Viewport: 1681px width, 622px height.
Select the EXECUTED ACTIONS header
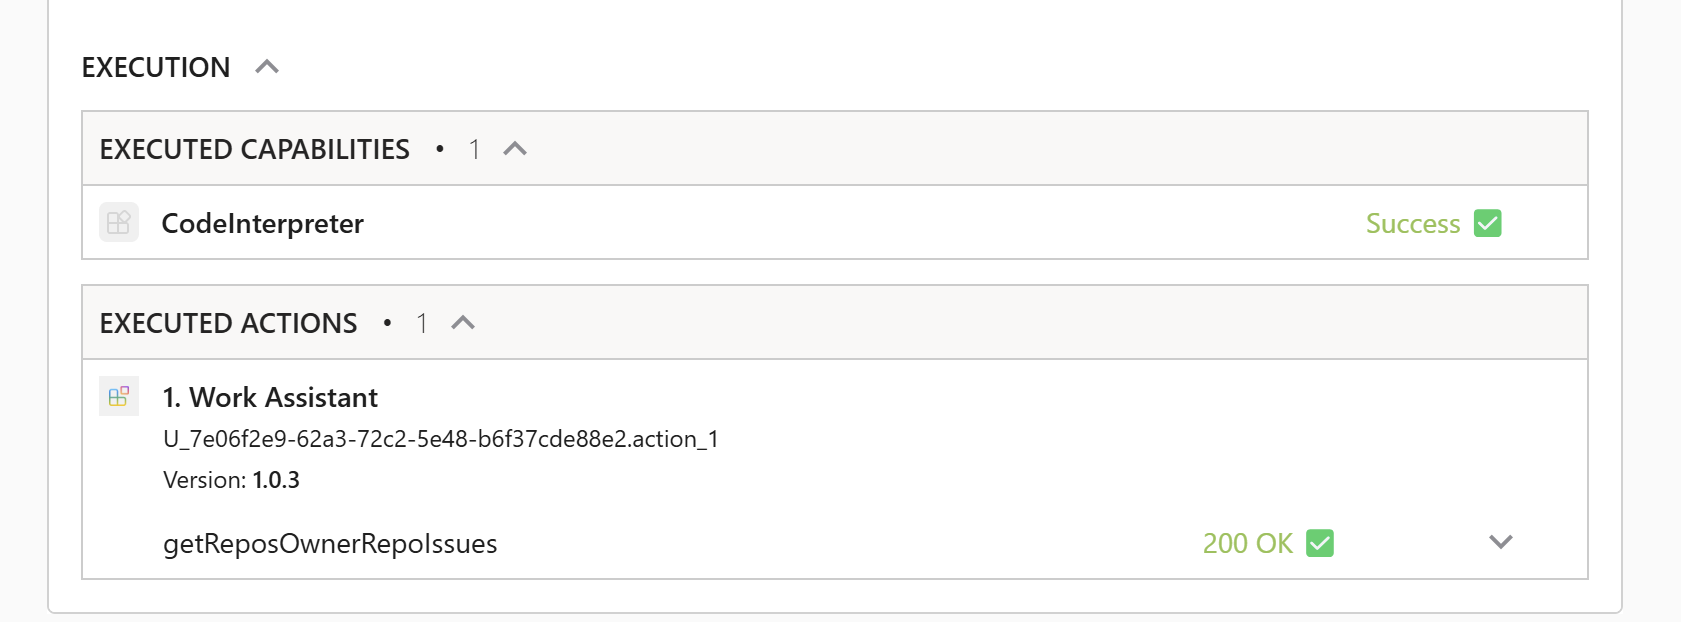[x=228, y=322]
